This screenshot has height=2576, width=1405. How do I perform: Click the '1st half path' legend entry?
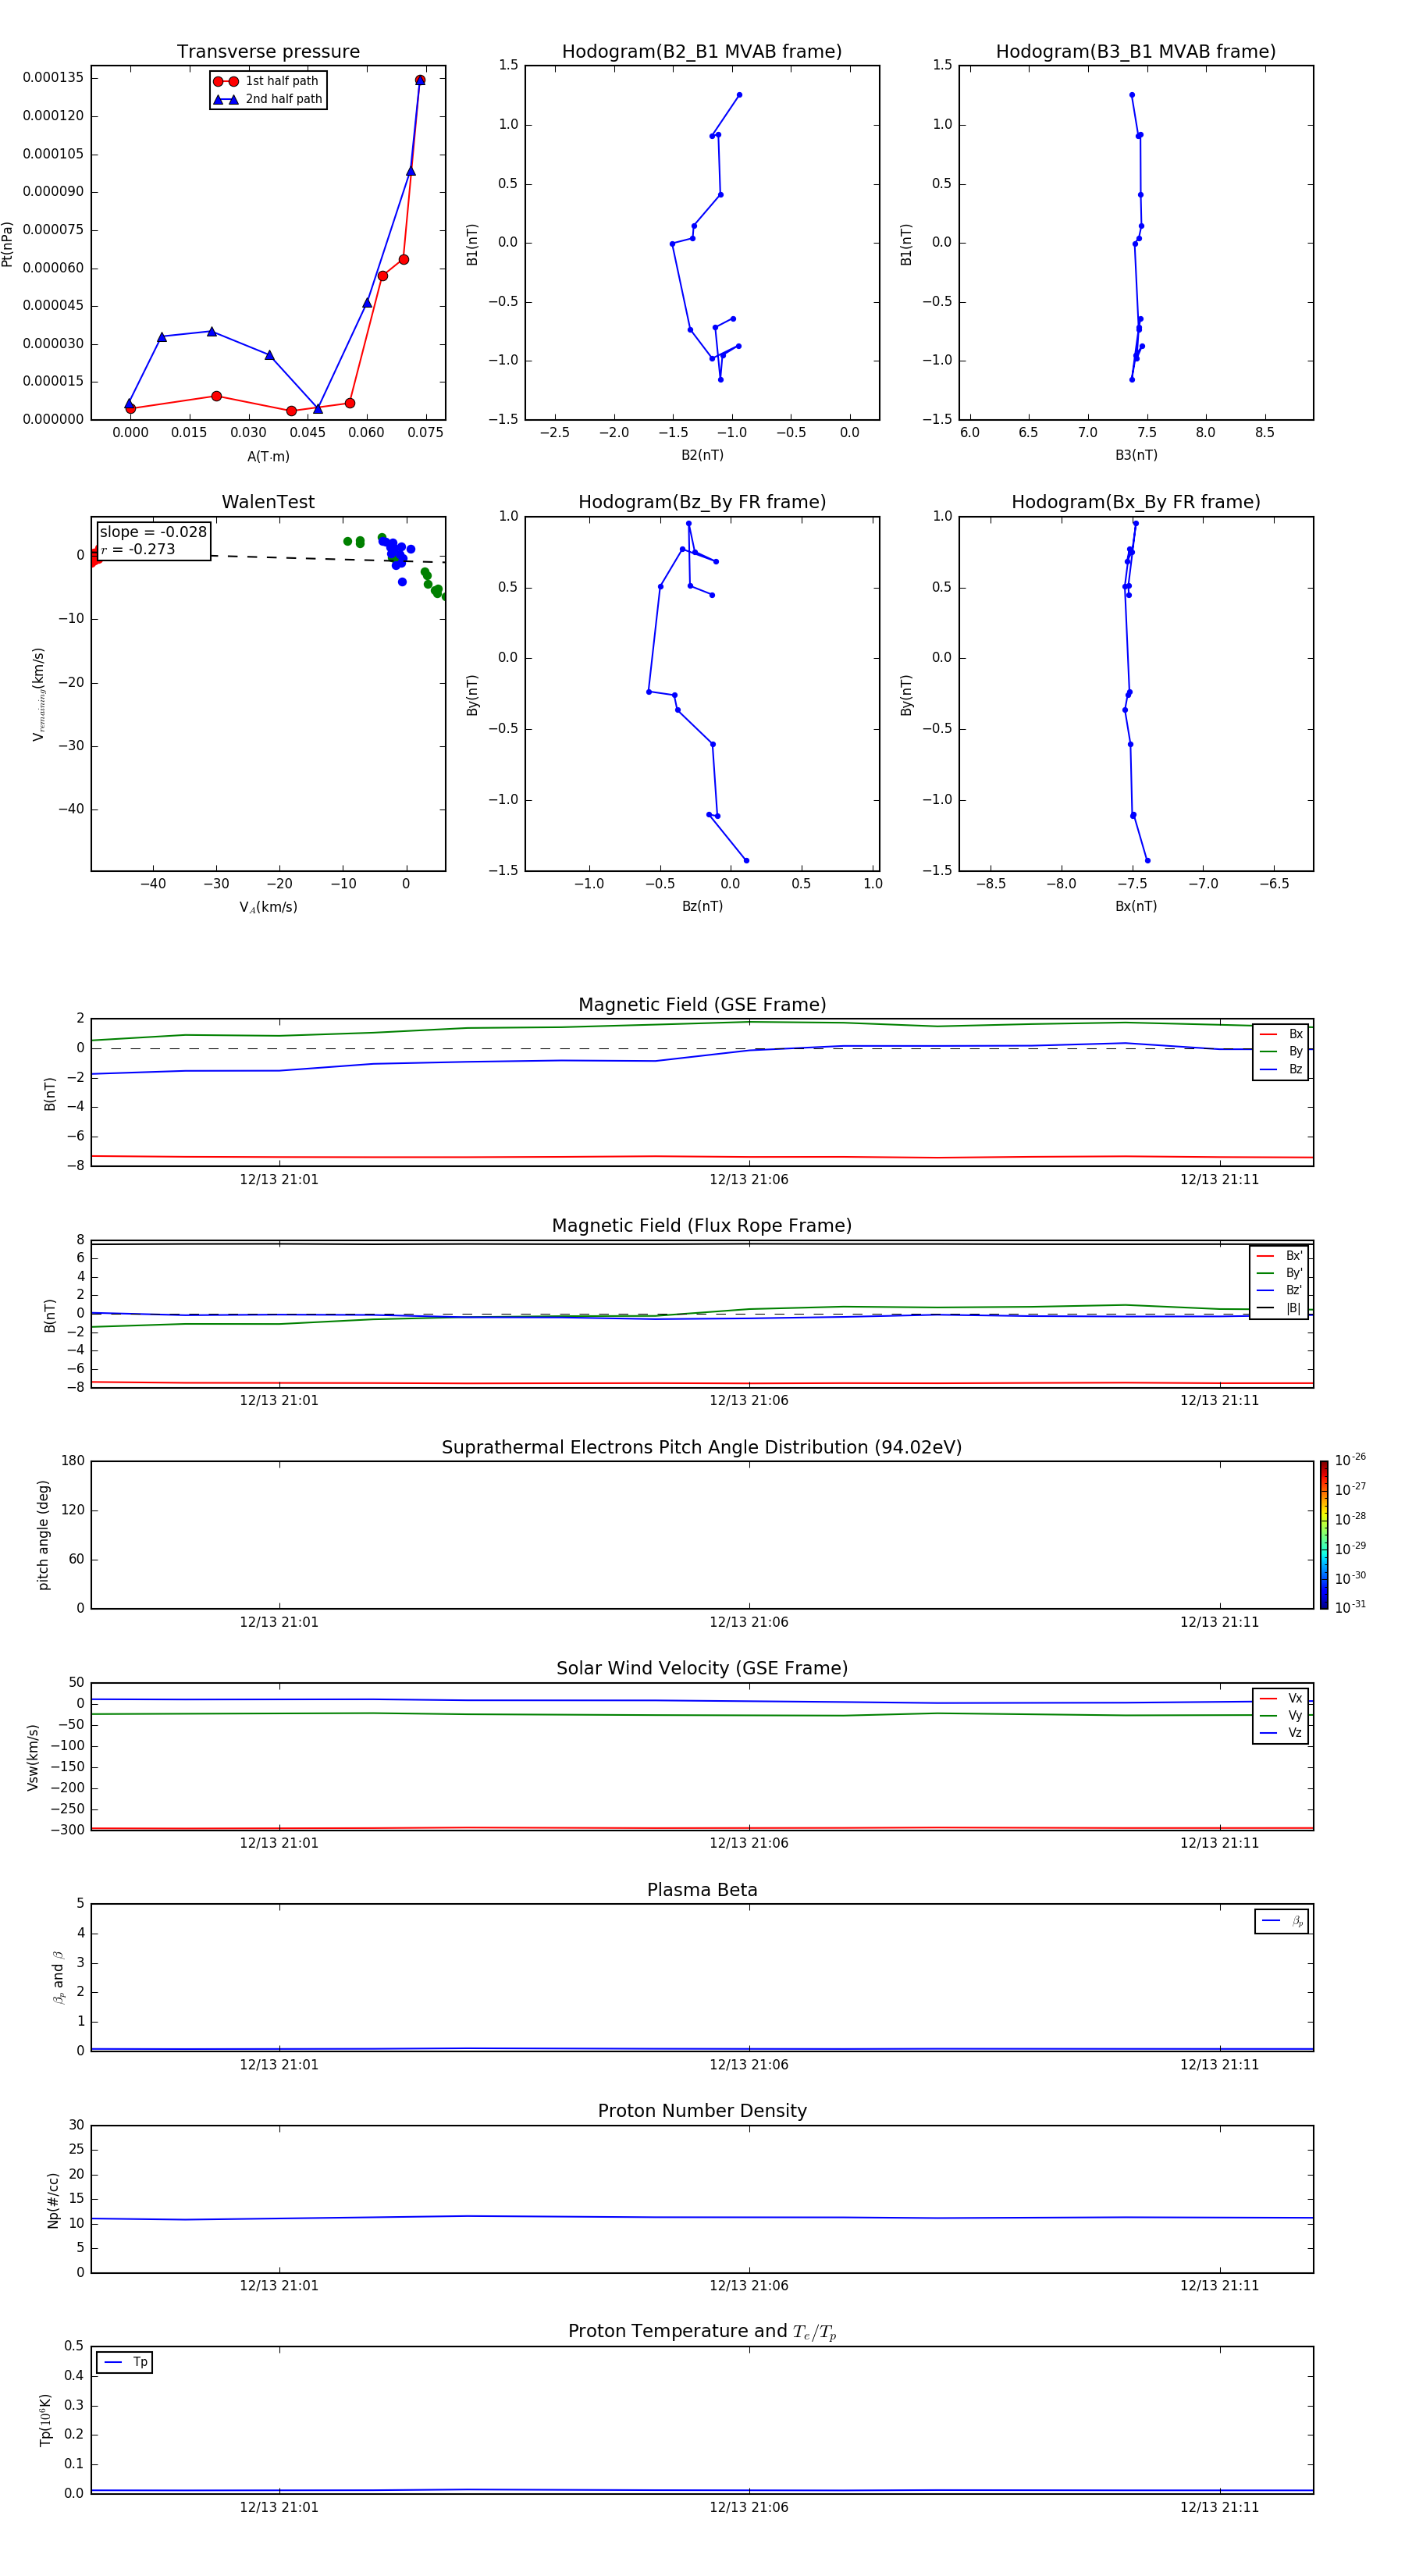[266, 81]
